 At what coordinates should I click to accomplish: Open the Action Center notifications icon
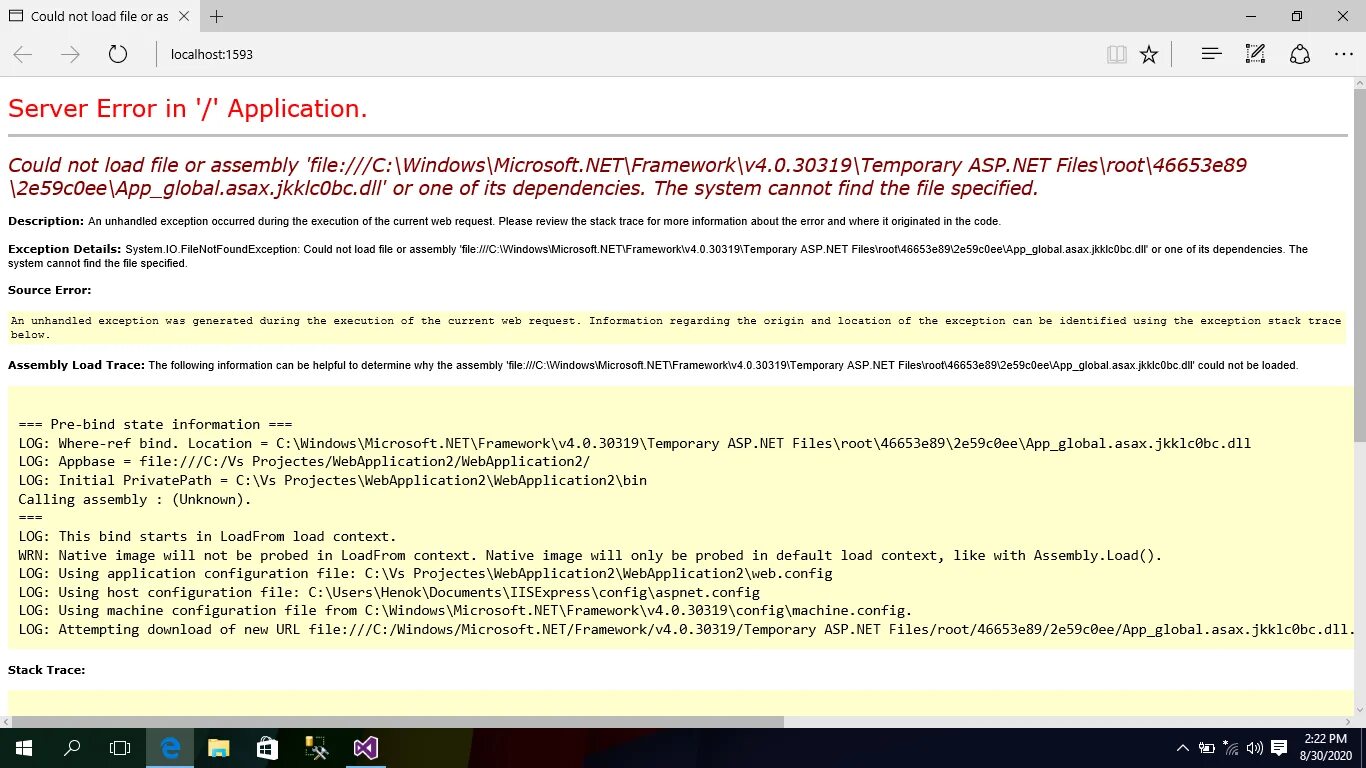[1279, 748]
